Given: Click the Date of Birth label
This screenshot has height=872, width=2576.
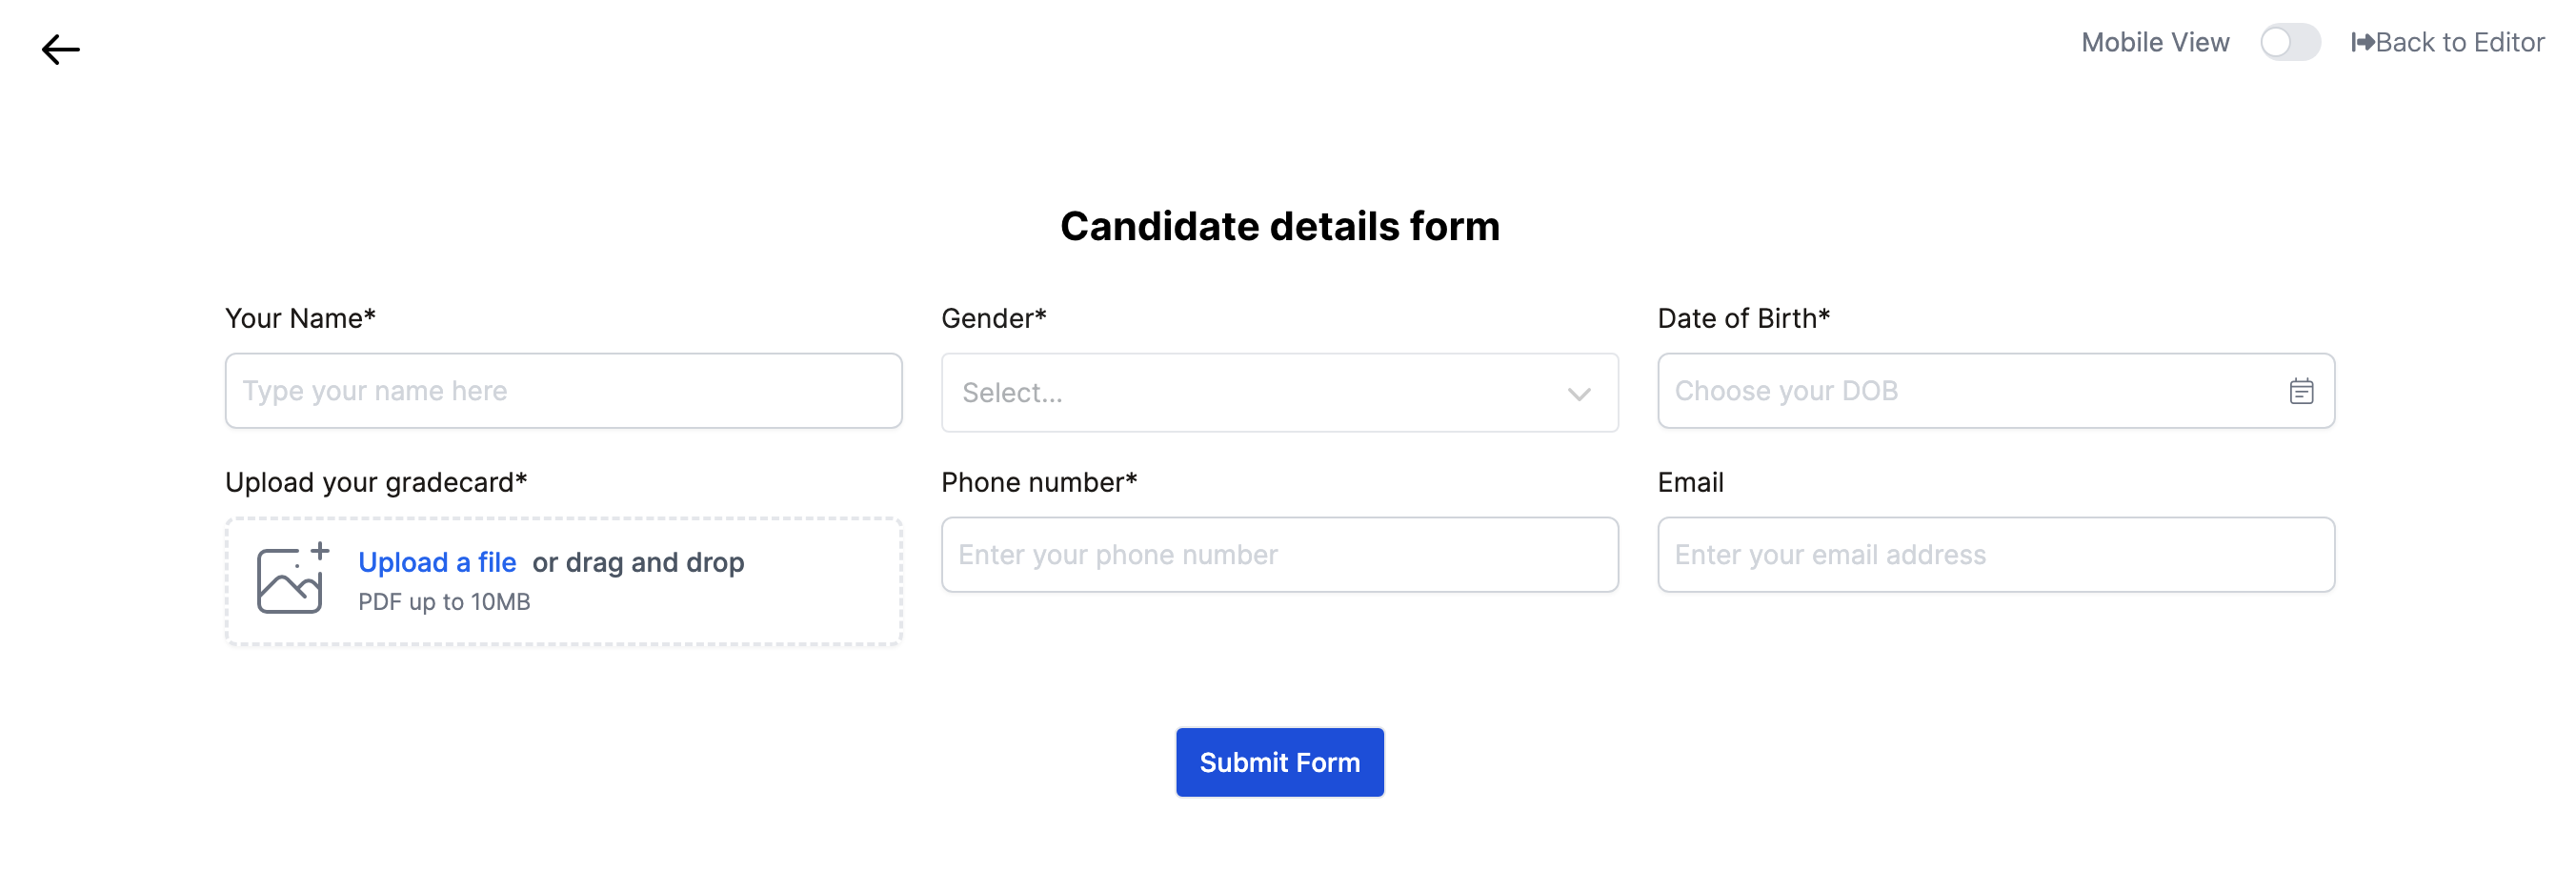Looking at the screenshot, I should click(1742, 318).
